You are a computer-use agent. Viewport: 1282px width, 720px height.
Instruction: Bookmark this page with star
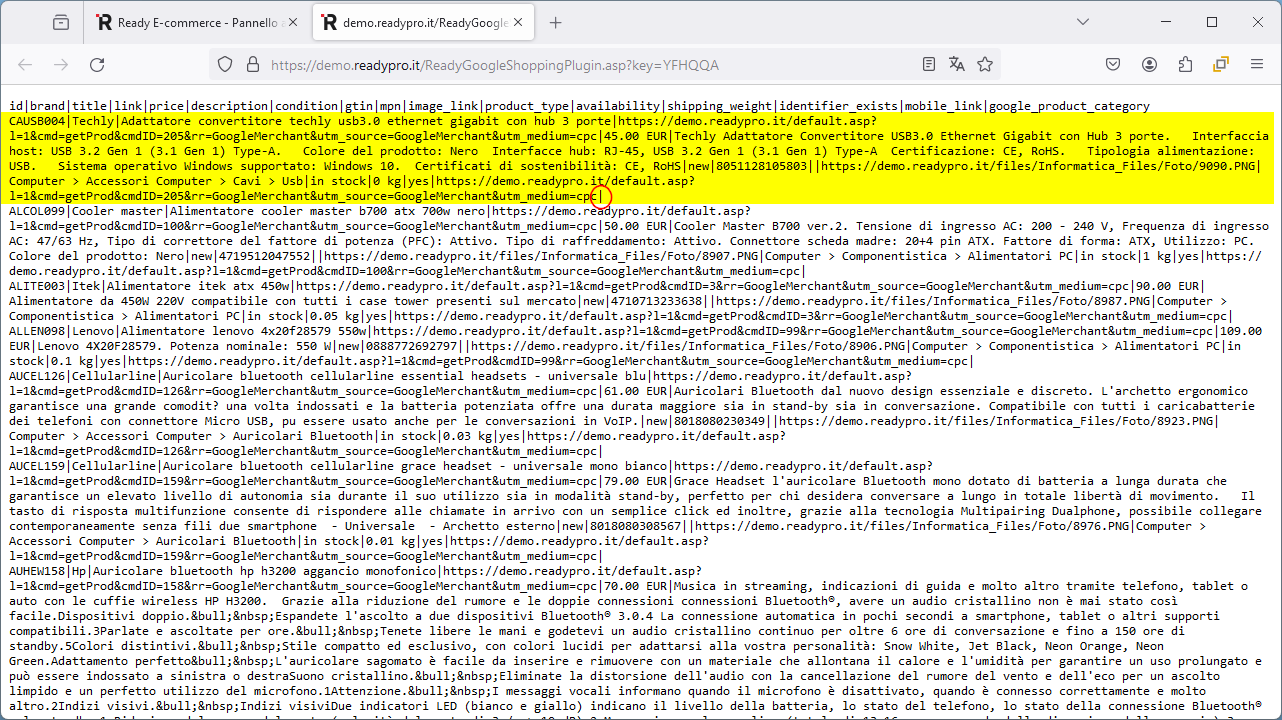[985, 64]
